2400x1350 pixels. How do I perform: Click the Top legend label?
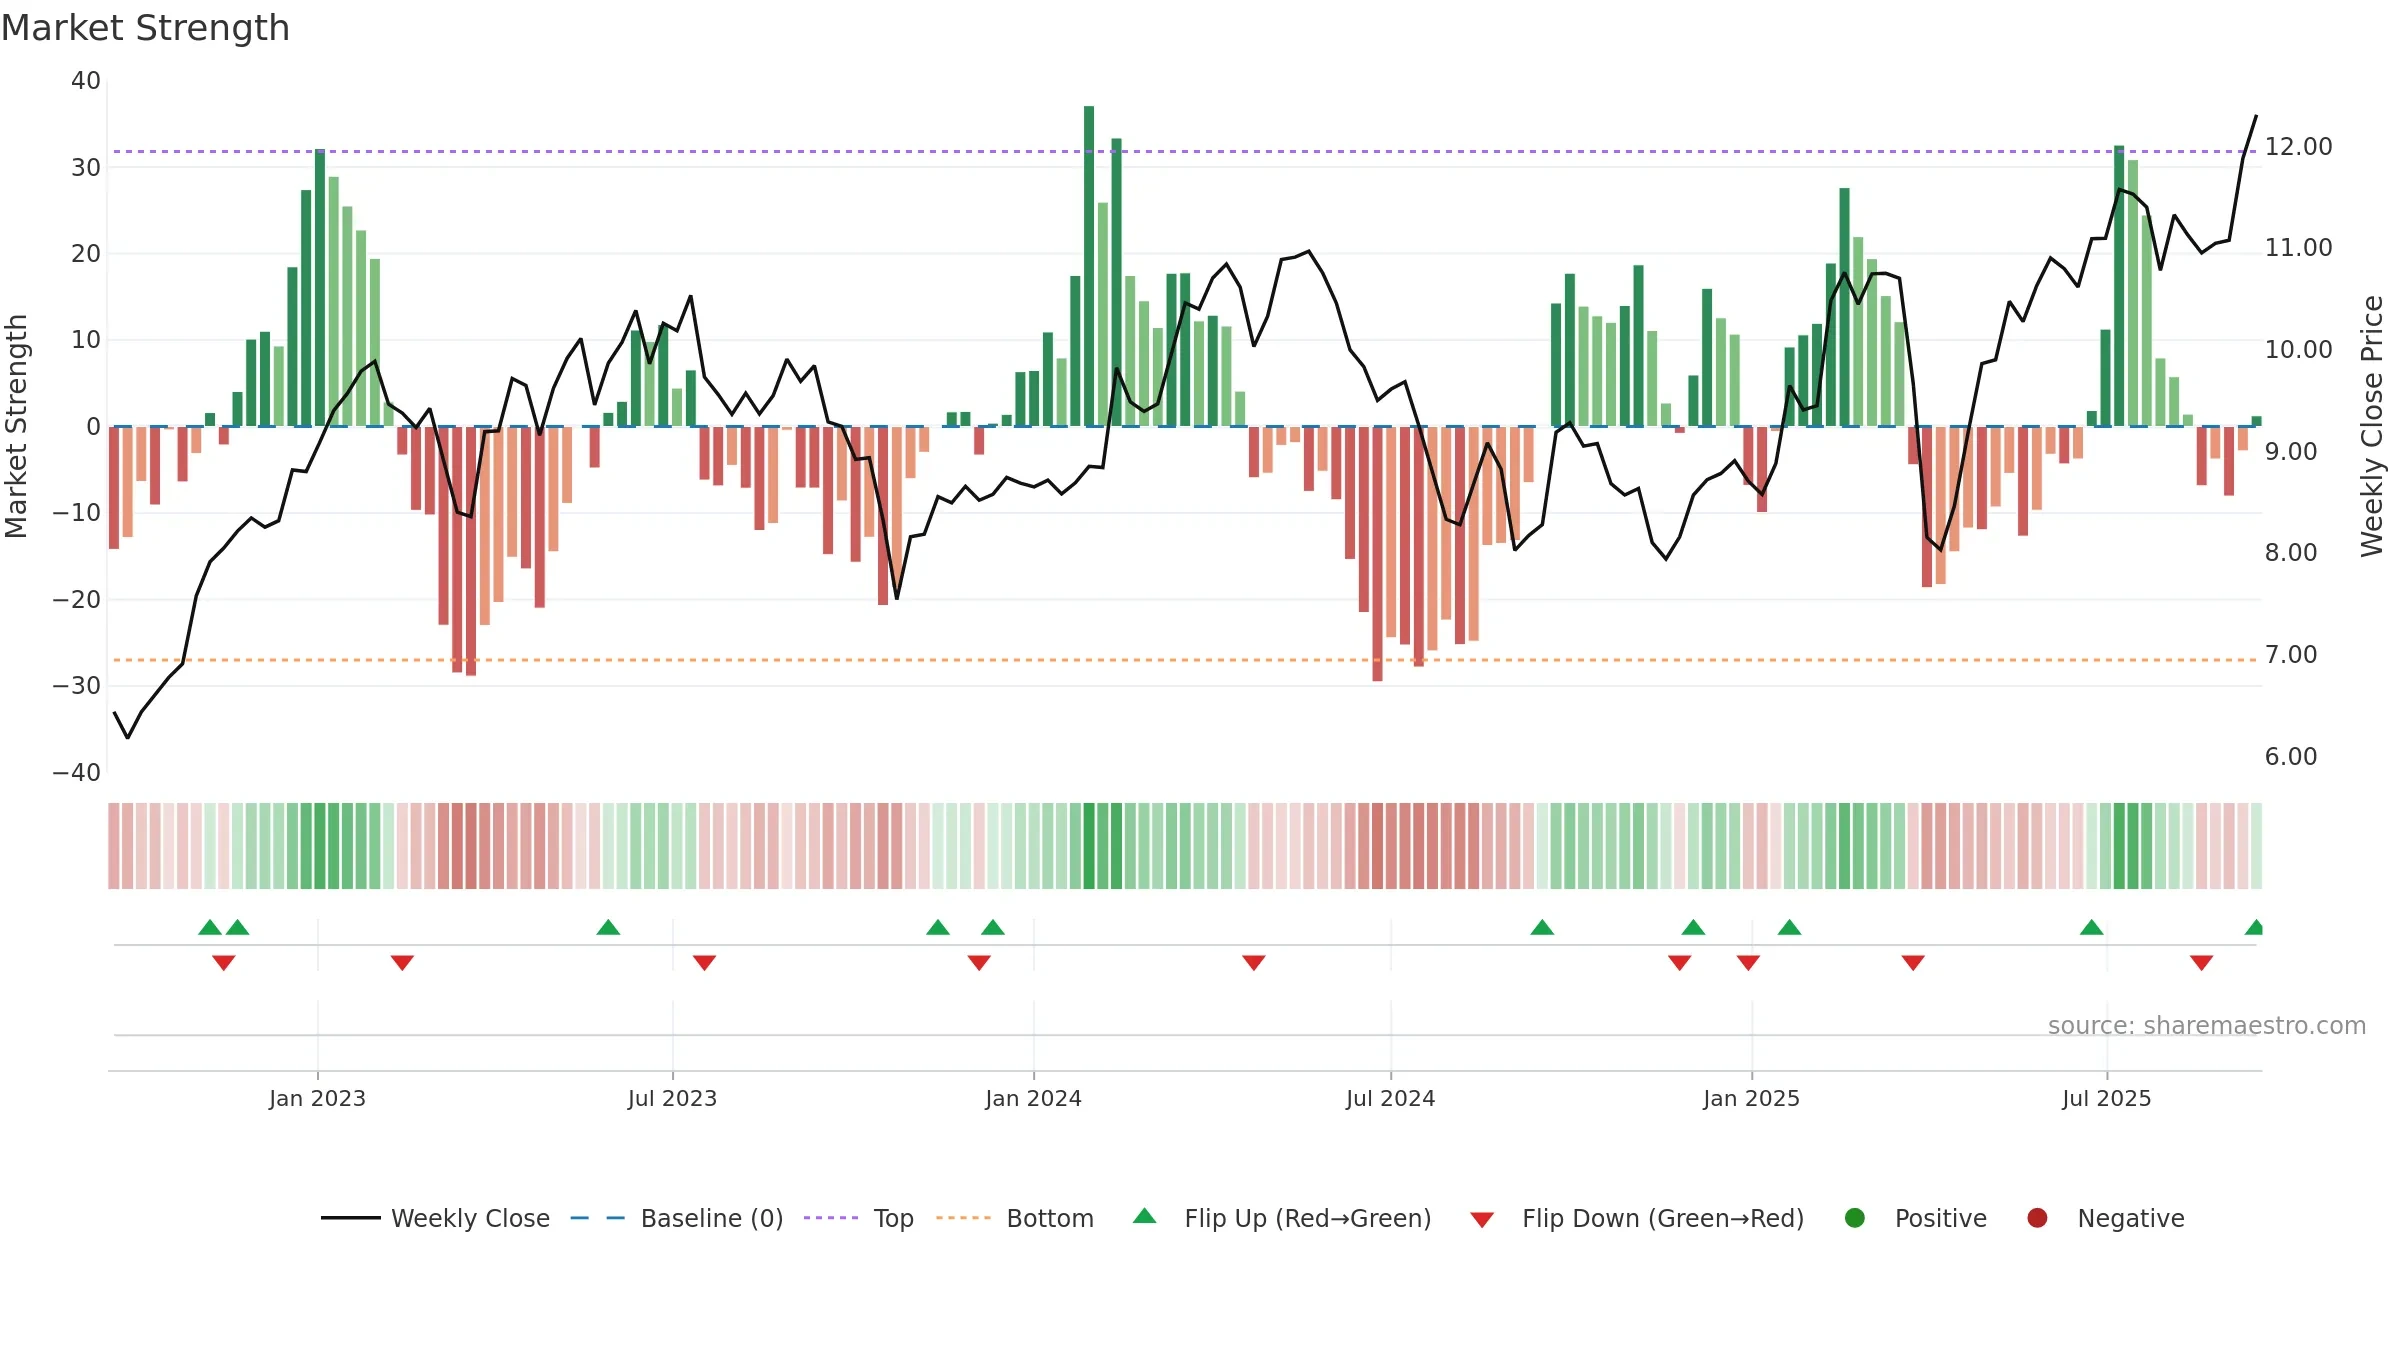coord(893,1218)
